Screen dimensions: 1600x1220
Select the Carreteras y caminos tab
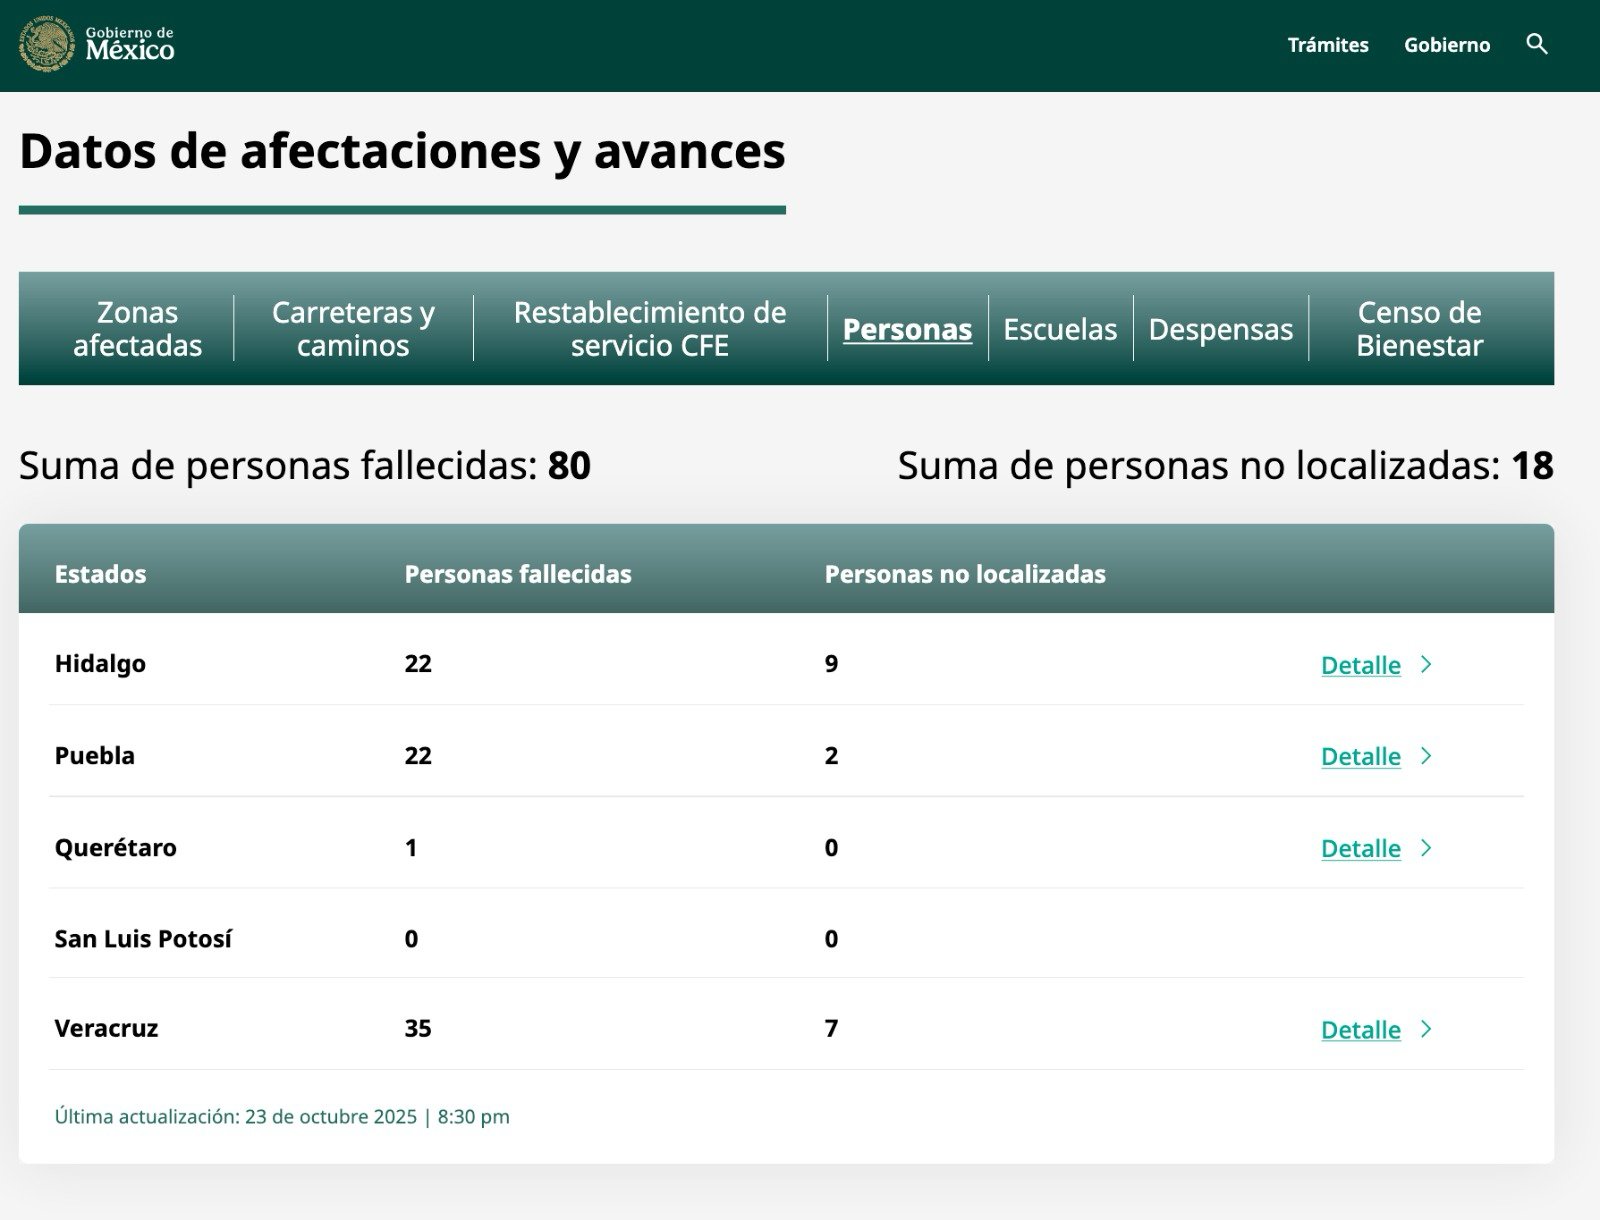click(353, 329)
